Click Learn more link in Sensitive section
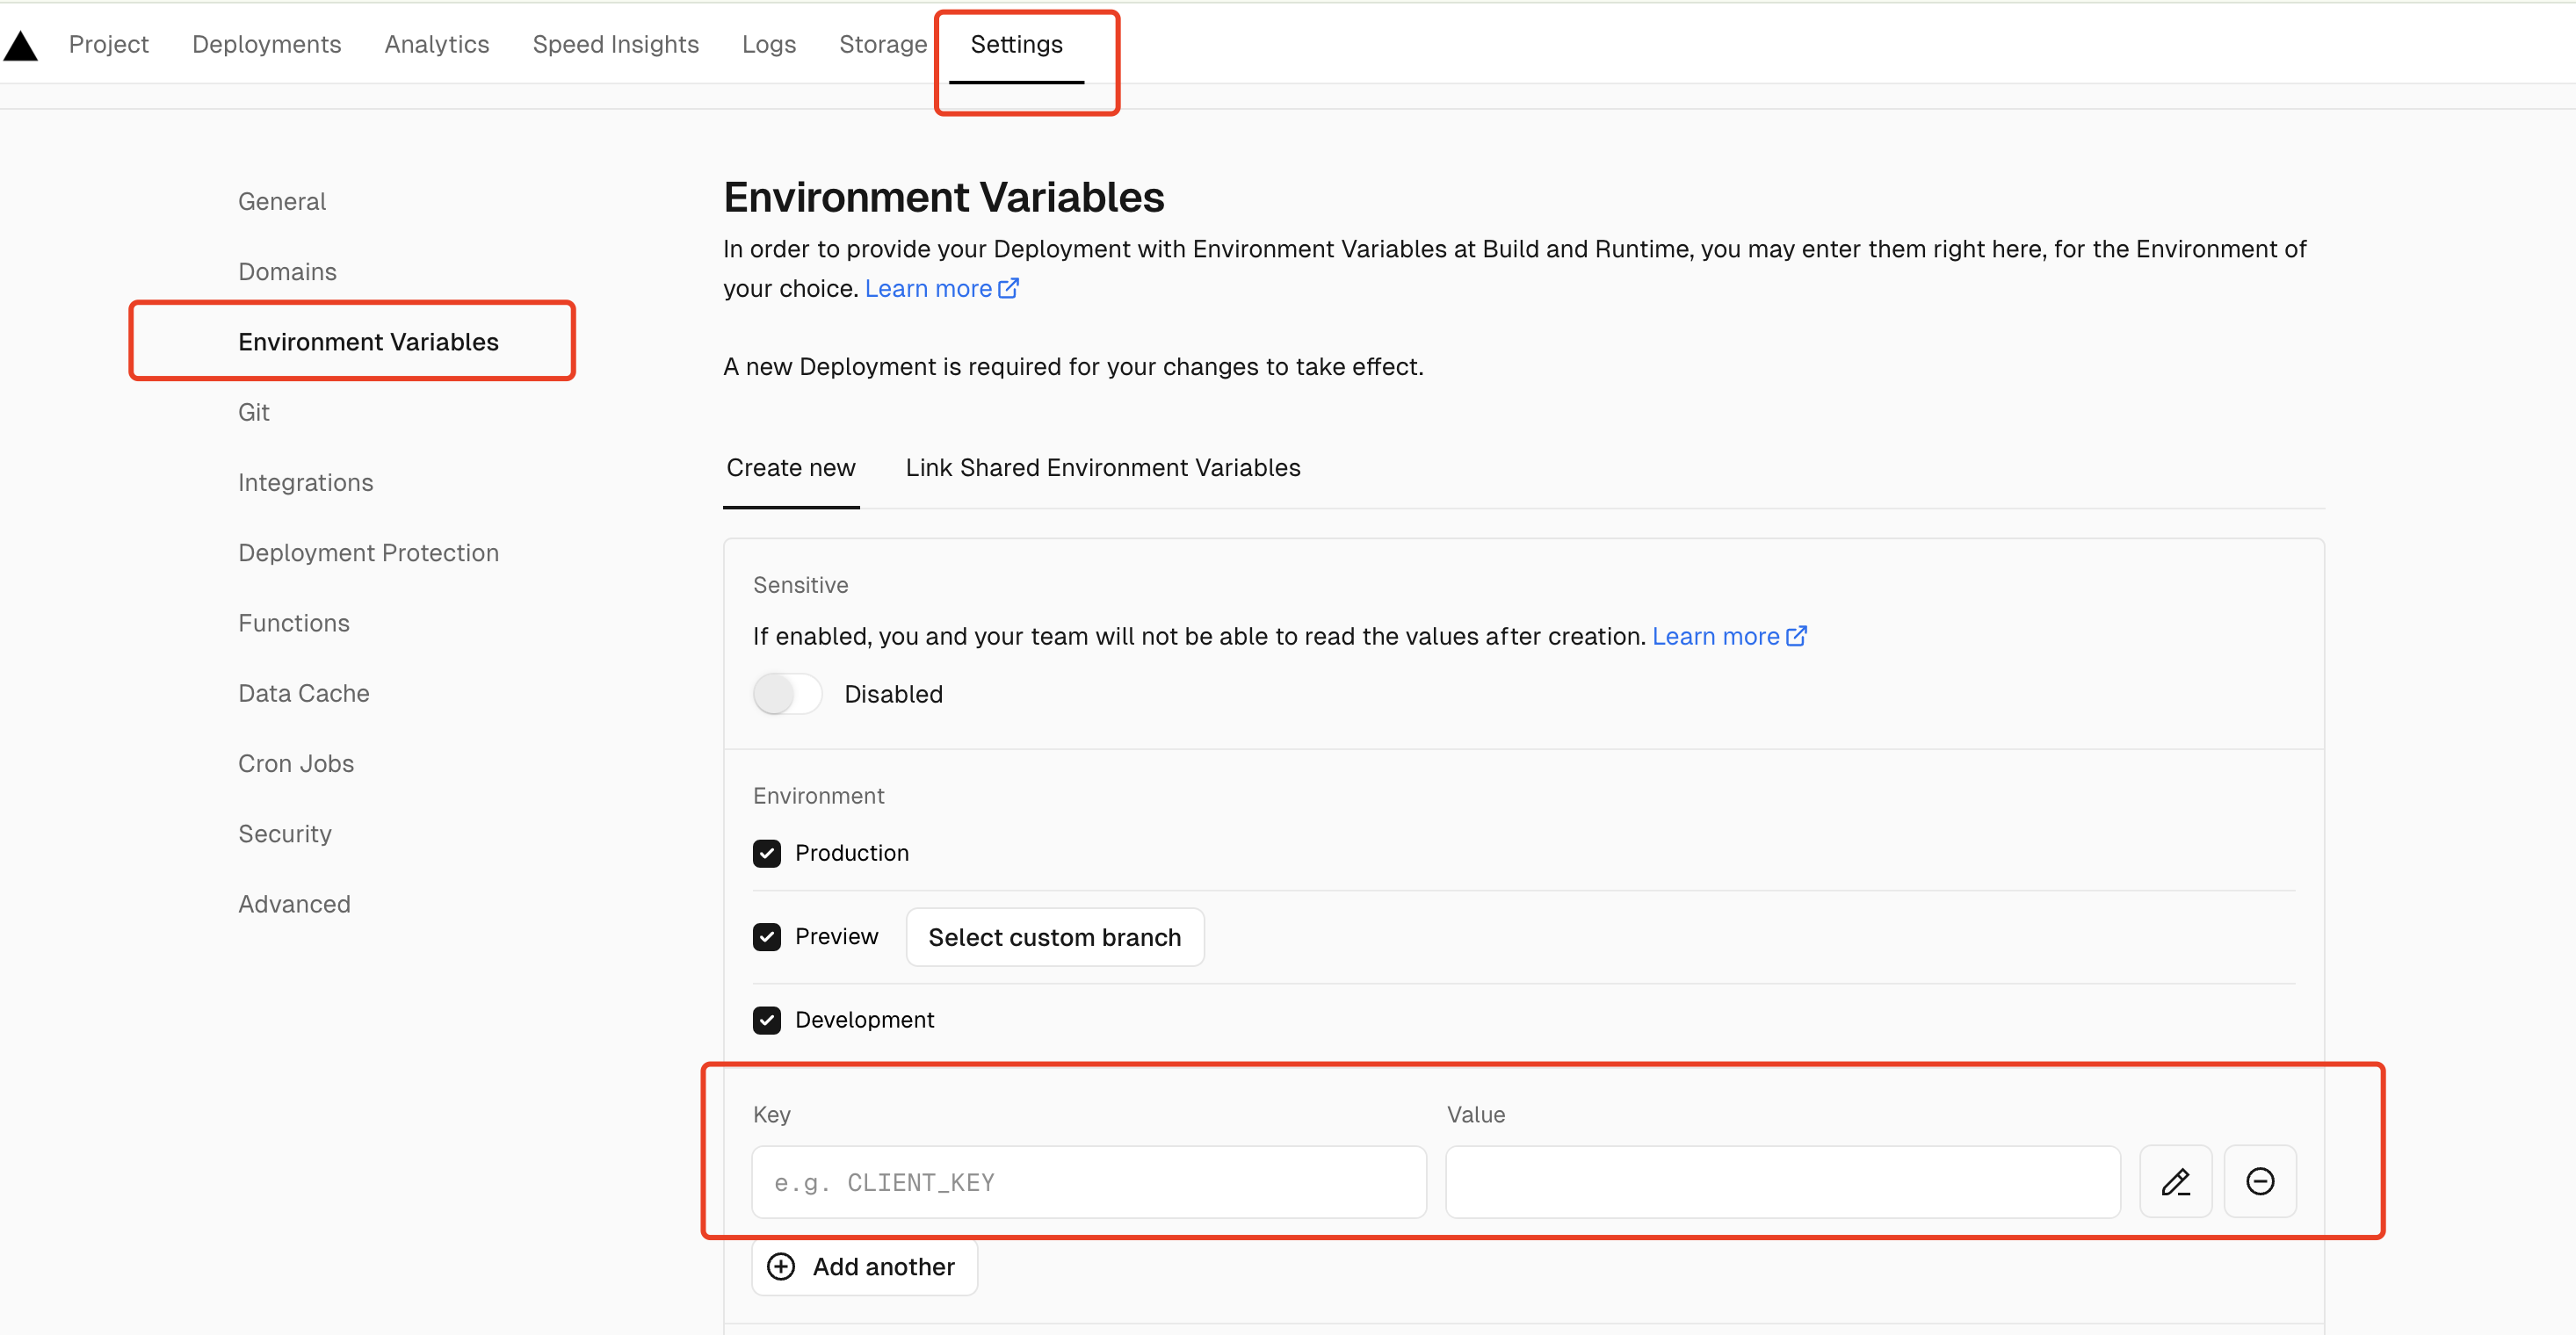Viewport: 2576px width, 1335px height. pos(1729,636)
